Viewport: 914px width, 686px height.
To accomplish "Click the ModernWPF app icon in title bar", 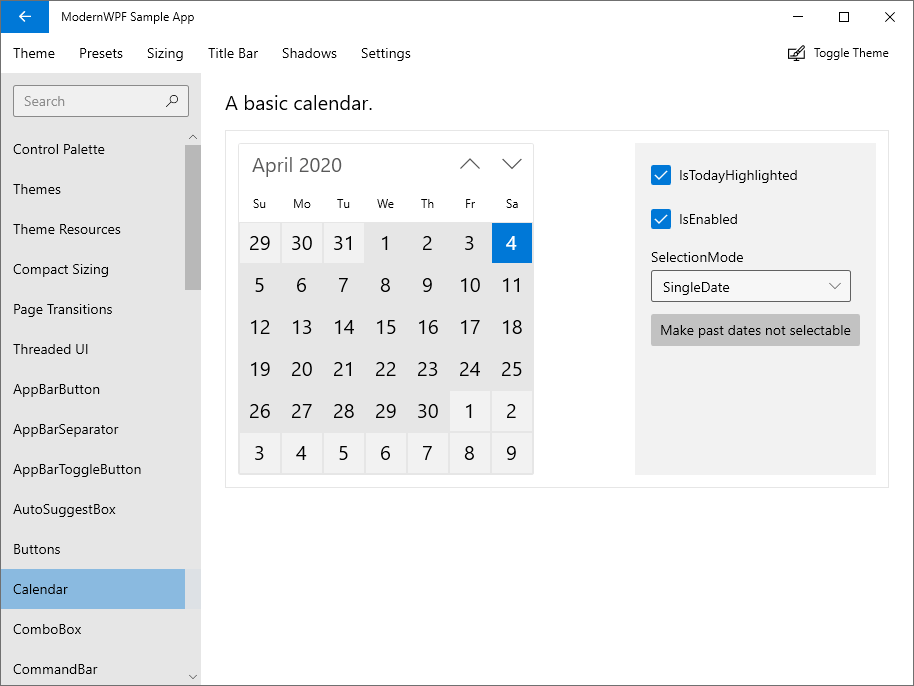I will point(24,16).
